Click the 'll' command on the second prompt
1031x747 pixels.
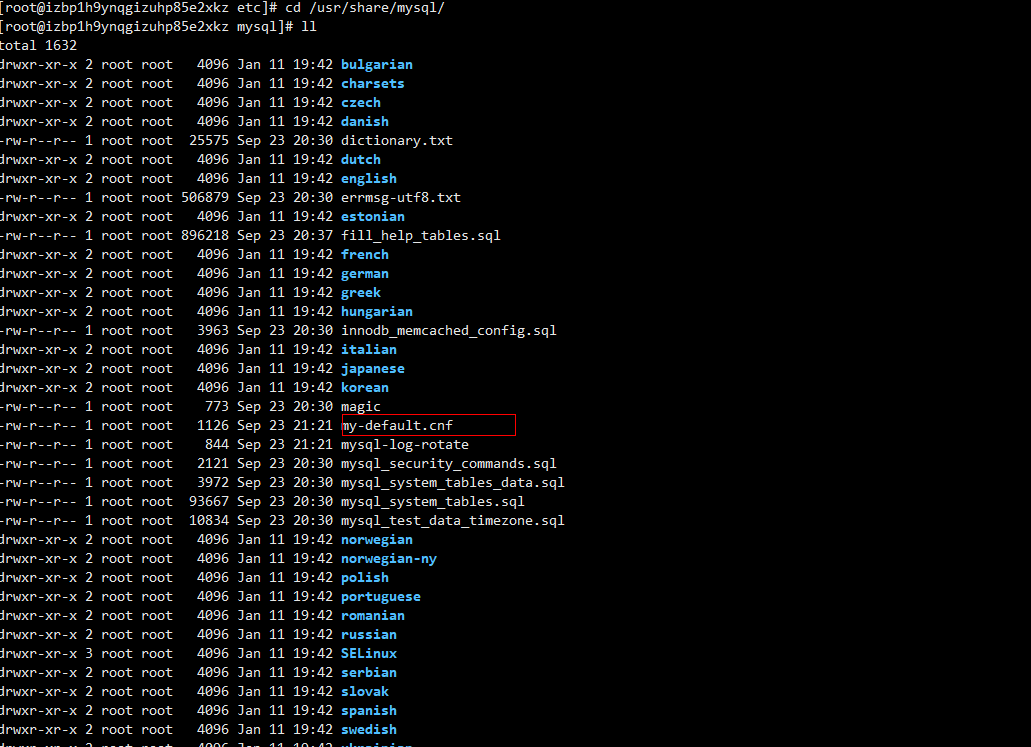pyautogui.click(x=308, y=27)
